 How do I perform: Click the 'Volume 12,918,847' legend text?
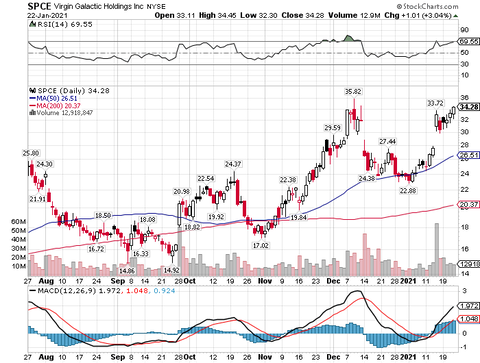pyautogui.click(x=65, y=113)
